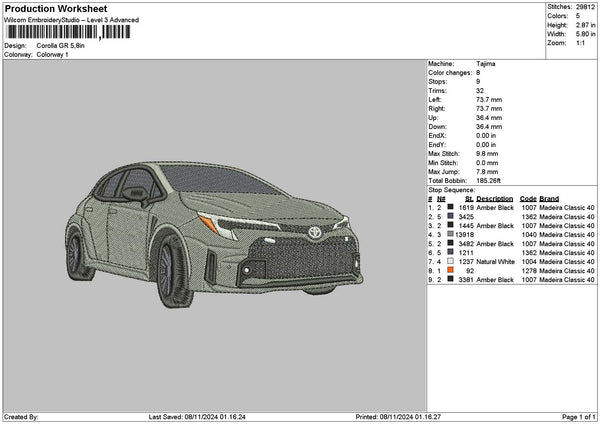Select the gray swatch beside 13918 stitches
This screenshot has width=600, height=424.
[x=450, y=235]
